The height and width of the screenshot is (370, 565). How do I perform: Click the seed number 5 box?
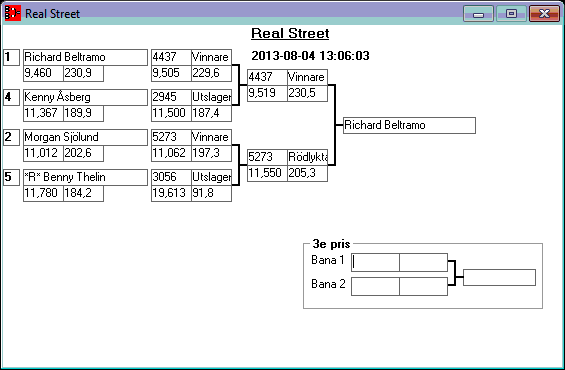pyautogui.click(x=12, y=177)
